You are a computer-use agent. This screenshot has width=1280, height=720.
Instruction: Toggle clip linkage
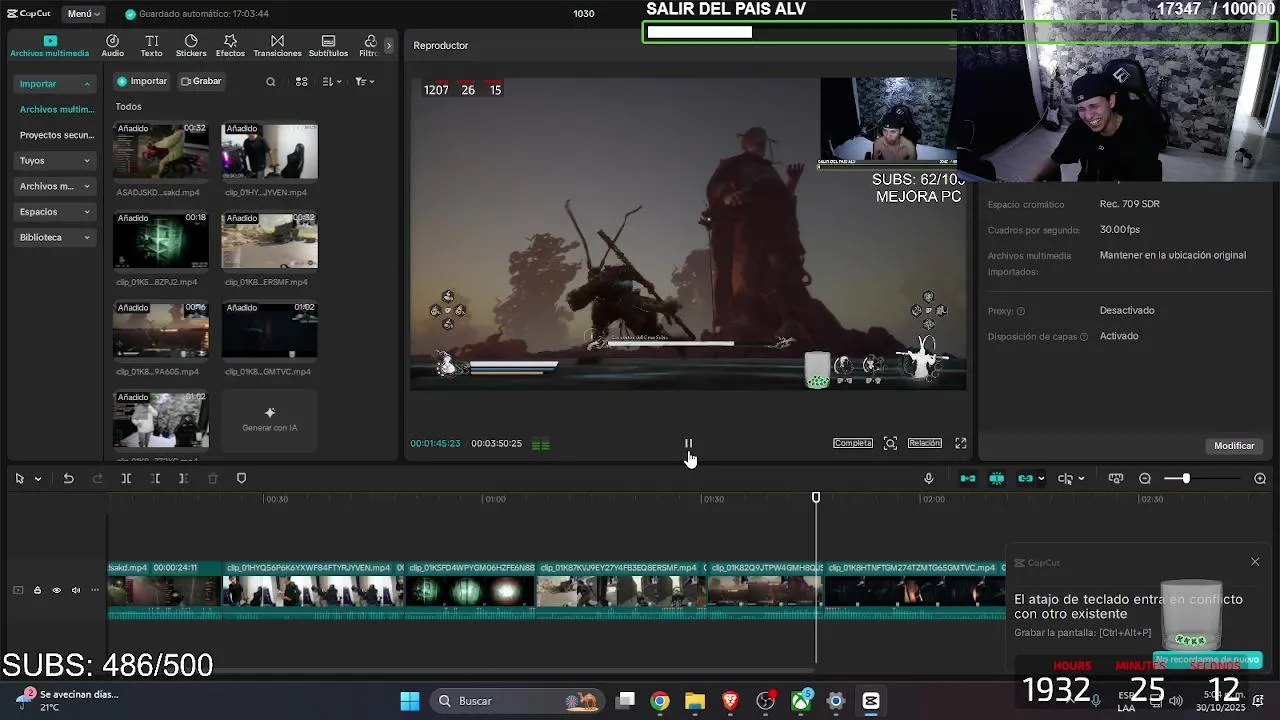(1025, 479)
